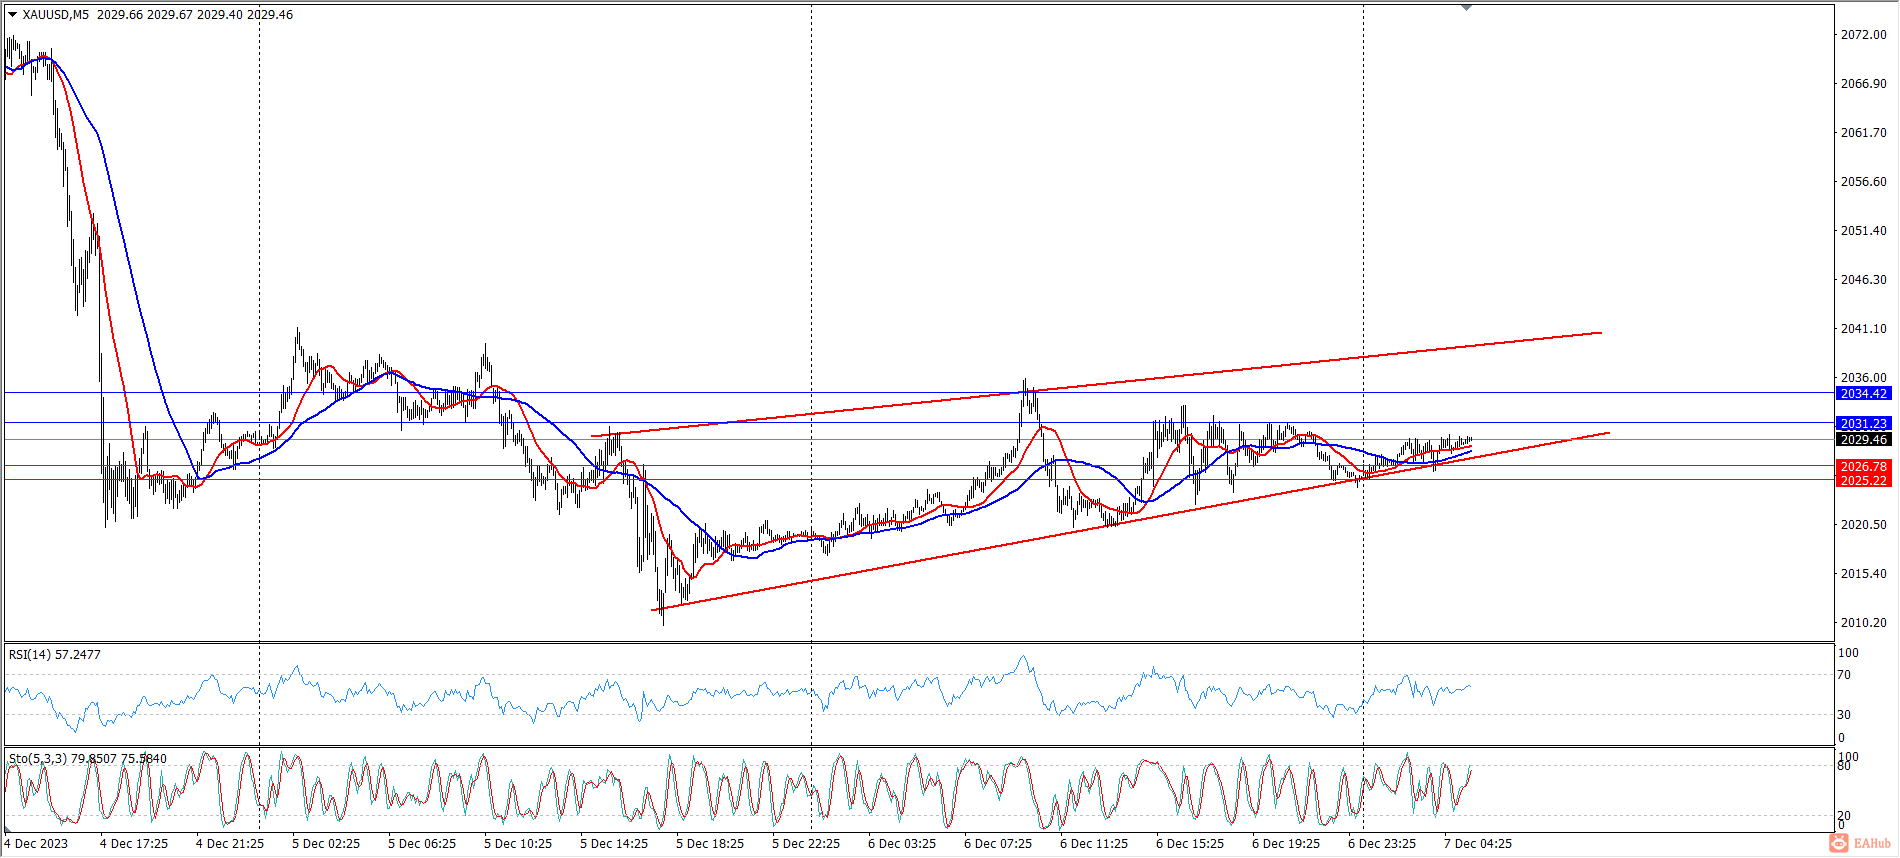The height and width of the screenshot is (858, 1900).
Task: Click the 2072.00 price axis value
Action: 1864,35
